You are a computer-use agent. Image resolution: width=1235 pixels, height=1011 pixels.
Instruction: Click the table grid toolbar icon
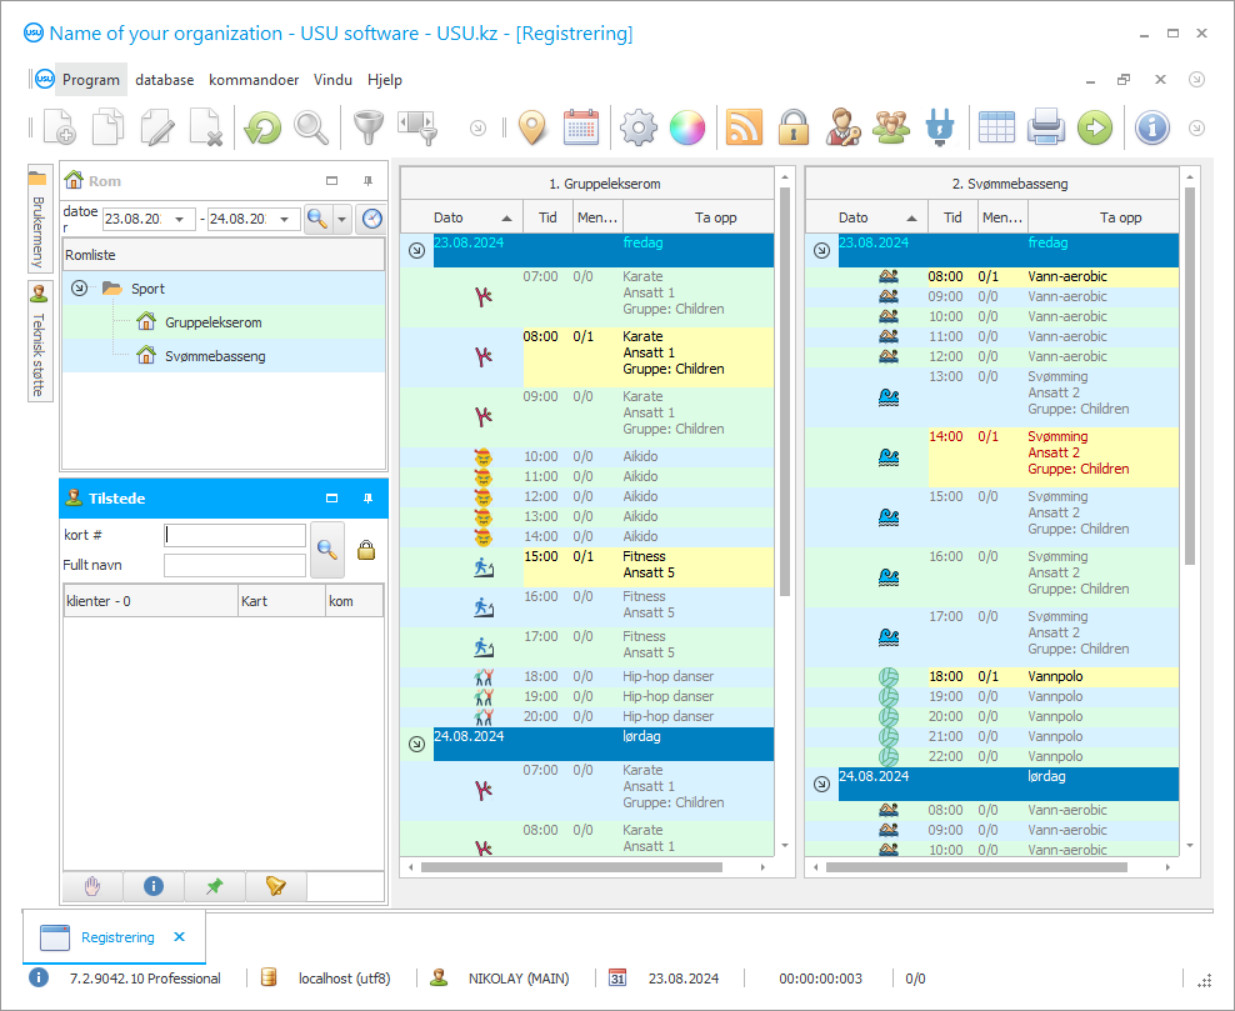coord(997,128)
